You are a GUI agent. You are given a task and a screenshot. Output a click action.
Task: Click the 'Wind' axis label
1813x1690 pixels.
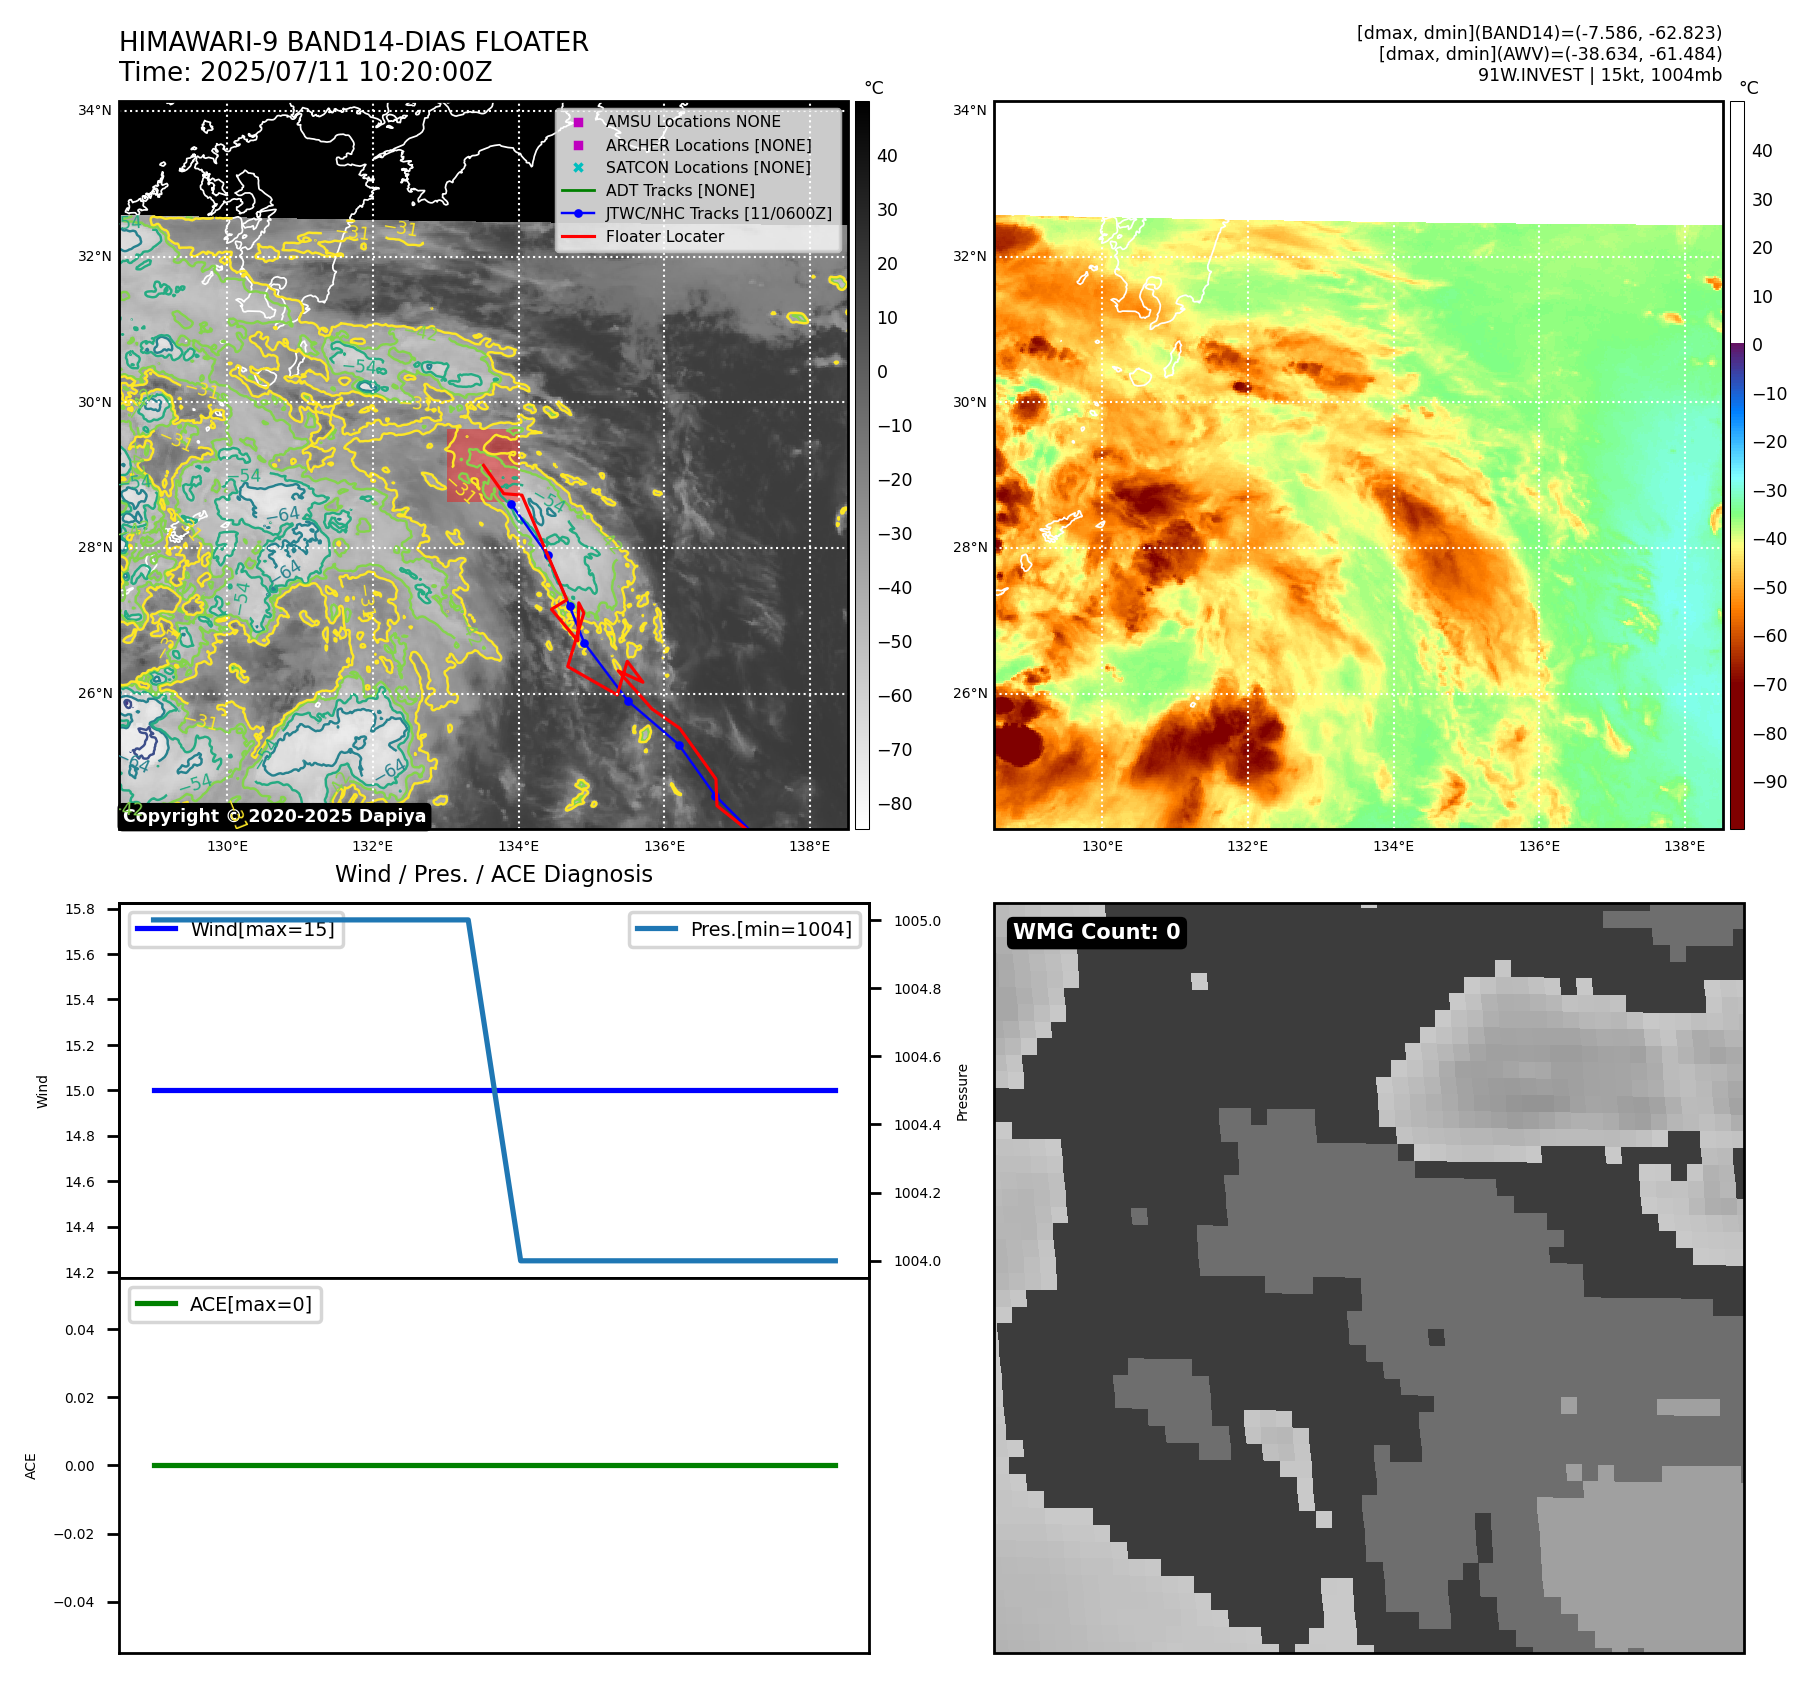coord(43,1092)
